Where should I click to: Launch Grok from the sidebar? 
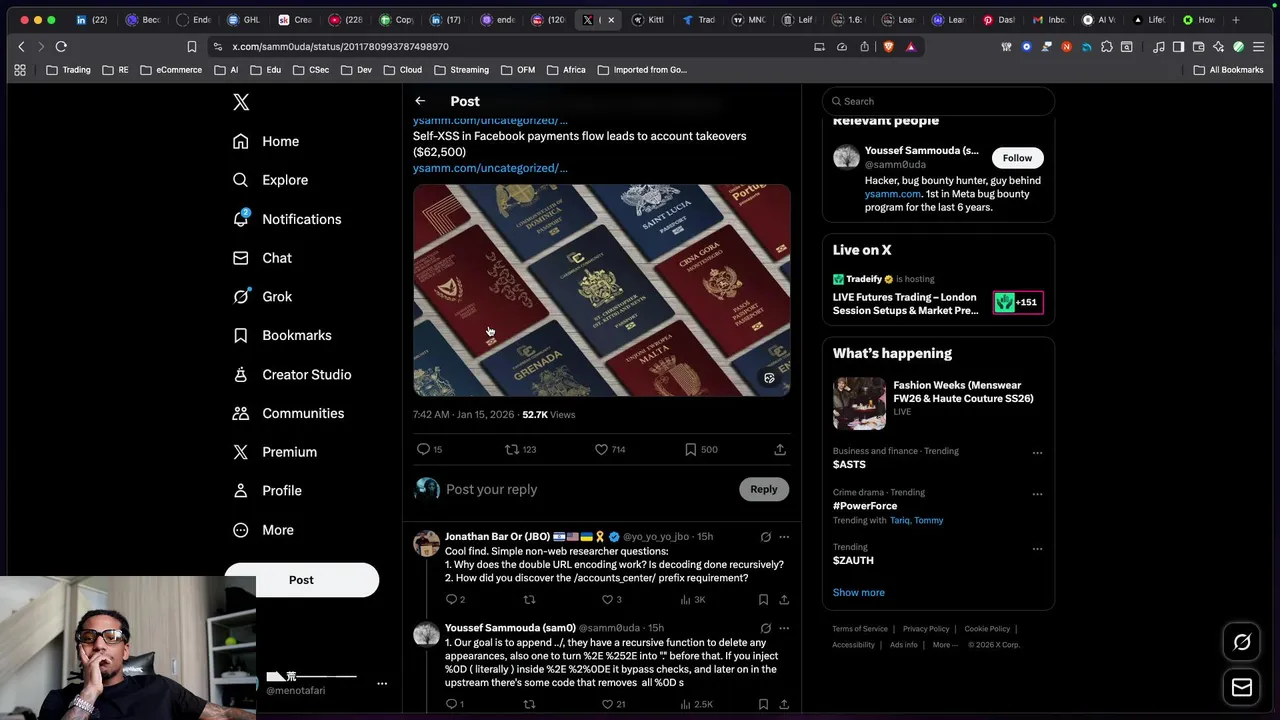click(262, 296)
